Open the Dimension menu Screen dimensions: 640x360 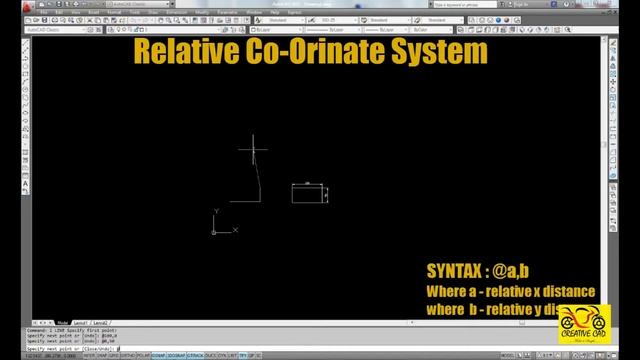click(176, 13)
